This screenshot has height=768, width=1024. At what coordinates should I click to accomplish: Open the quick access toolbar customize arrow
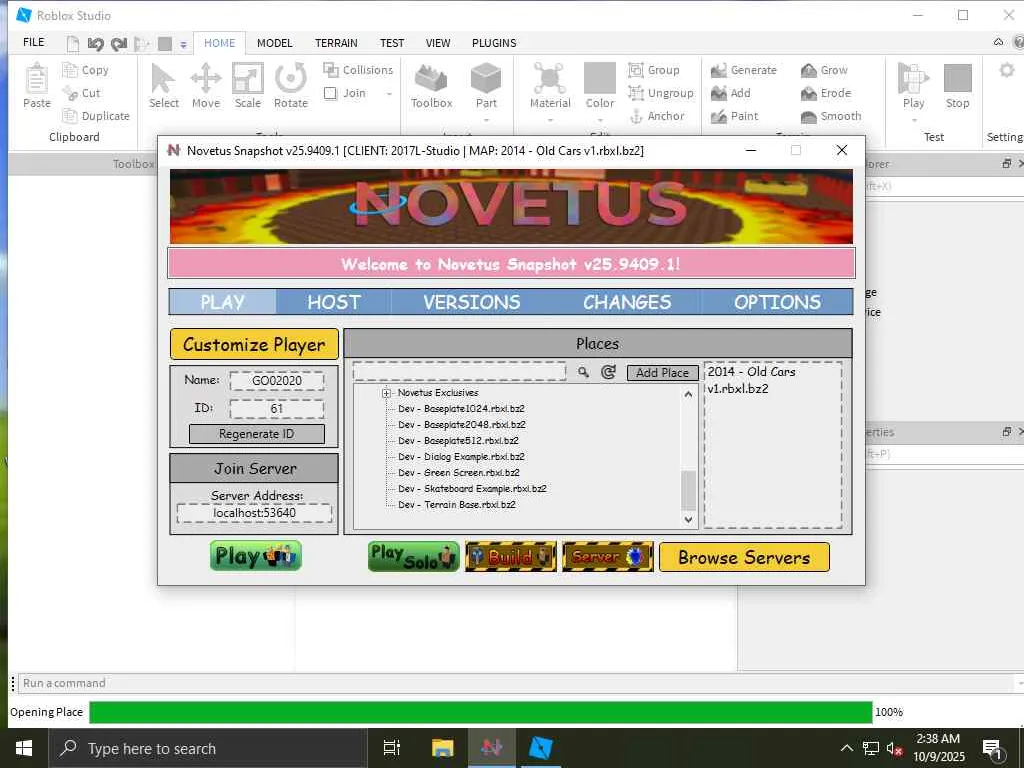(x=184, y=45)
